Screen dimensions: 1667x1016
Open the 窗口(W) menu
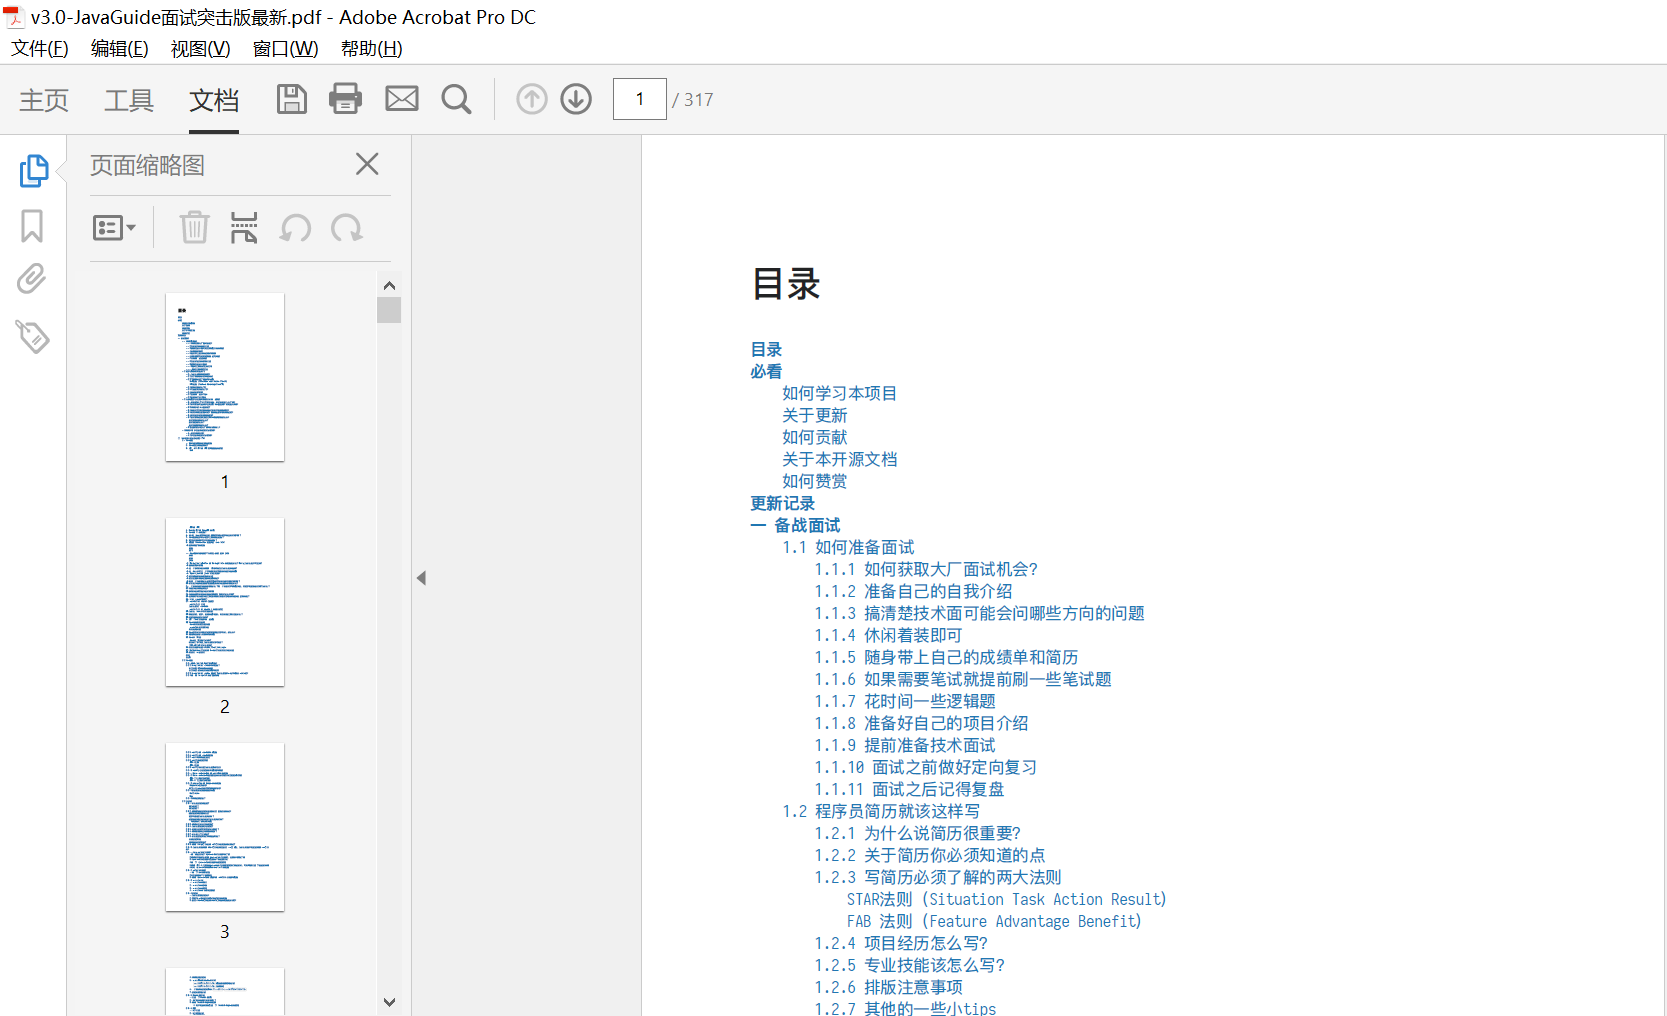pyautogui.click(x=285, y=49)
